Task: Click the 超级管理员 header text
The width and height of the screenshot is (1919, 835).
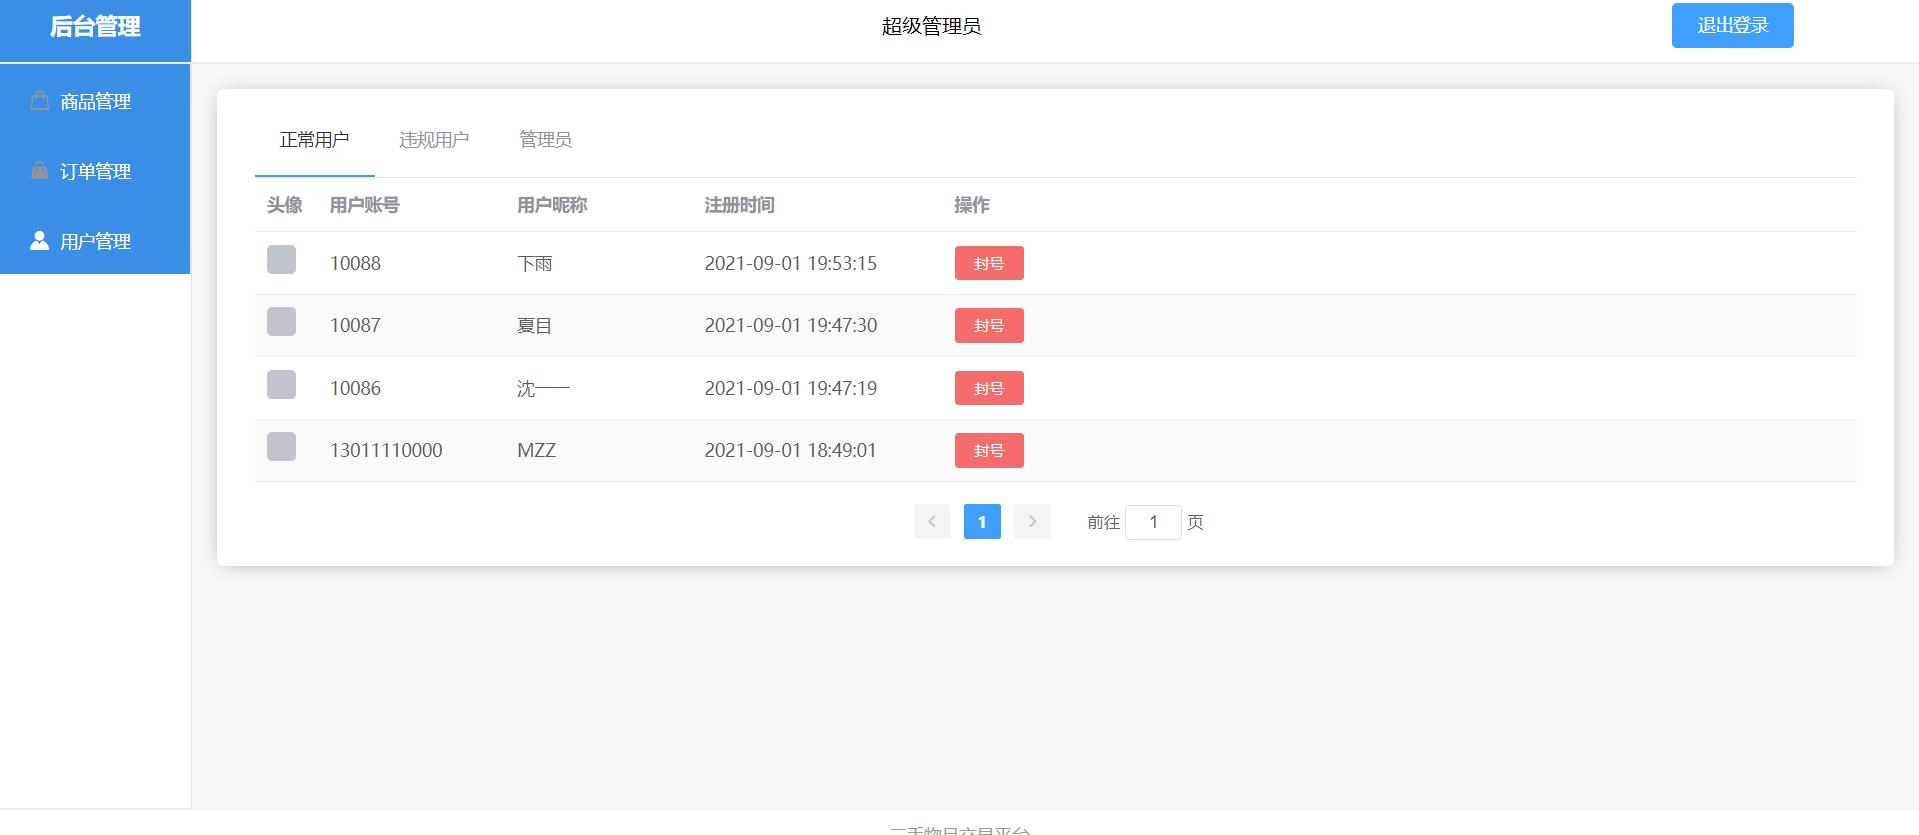Action: coord(931,27)
